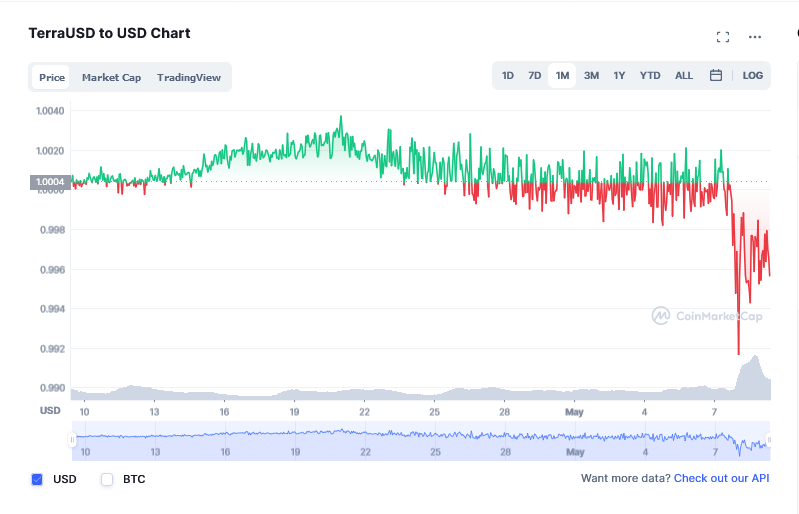Click the 'May' label on the main x-axis
799x514 pixels.
click(x=574, y=412)
